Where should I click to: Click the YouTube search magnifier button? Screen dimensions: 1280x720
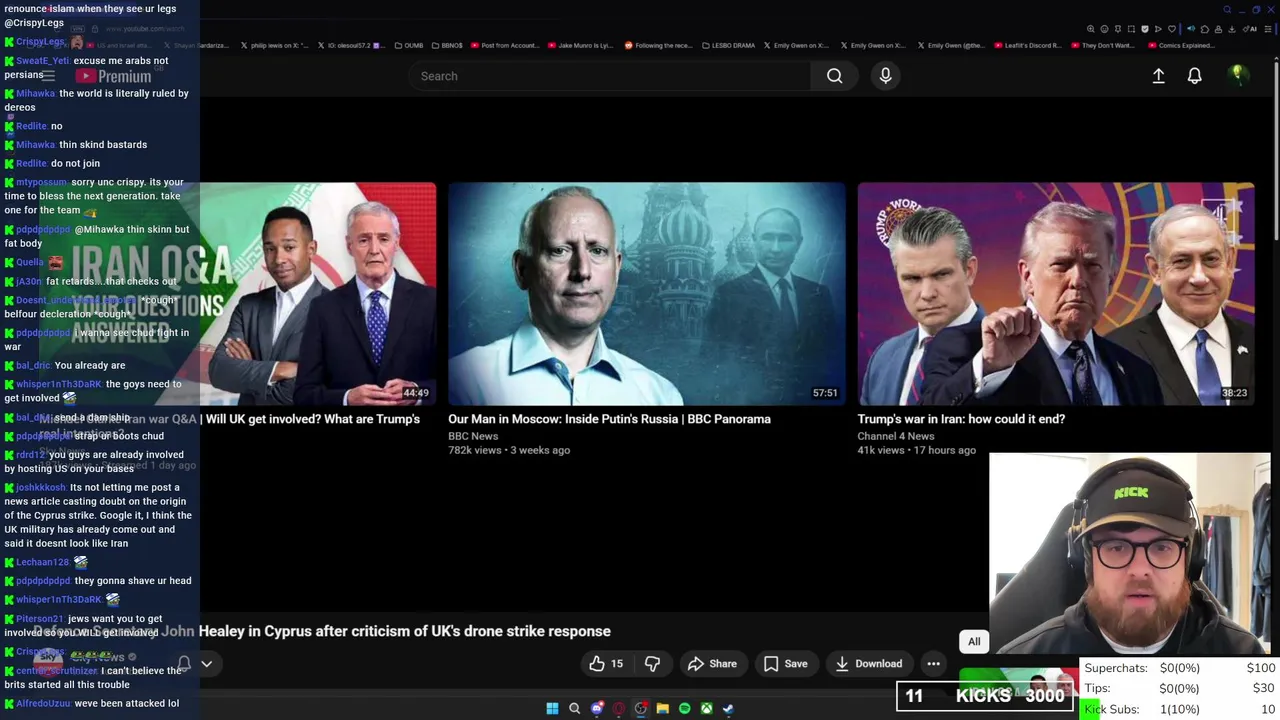point(834,76)
